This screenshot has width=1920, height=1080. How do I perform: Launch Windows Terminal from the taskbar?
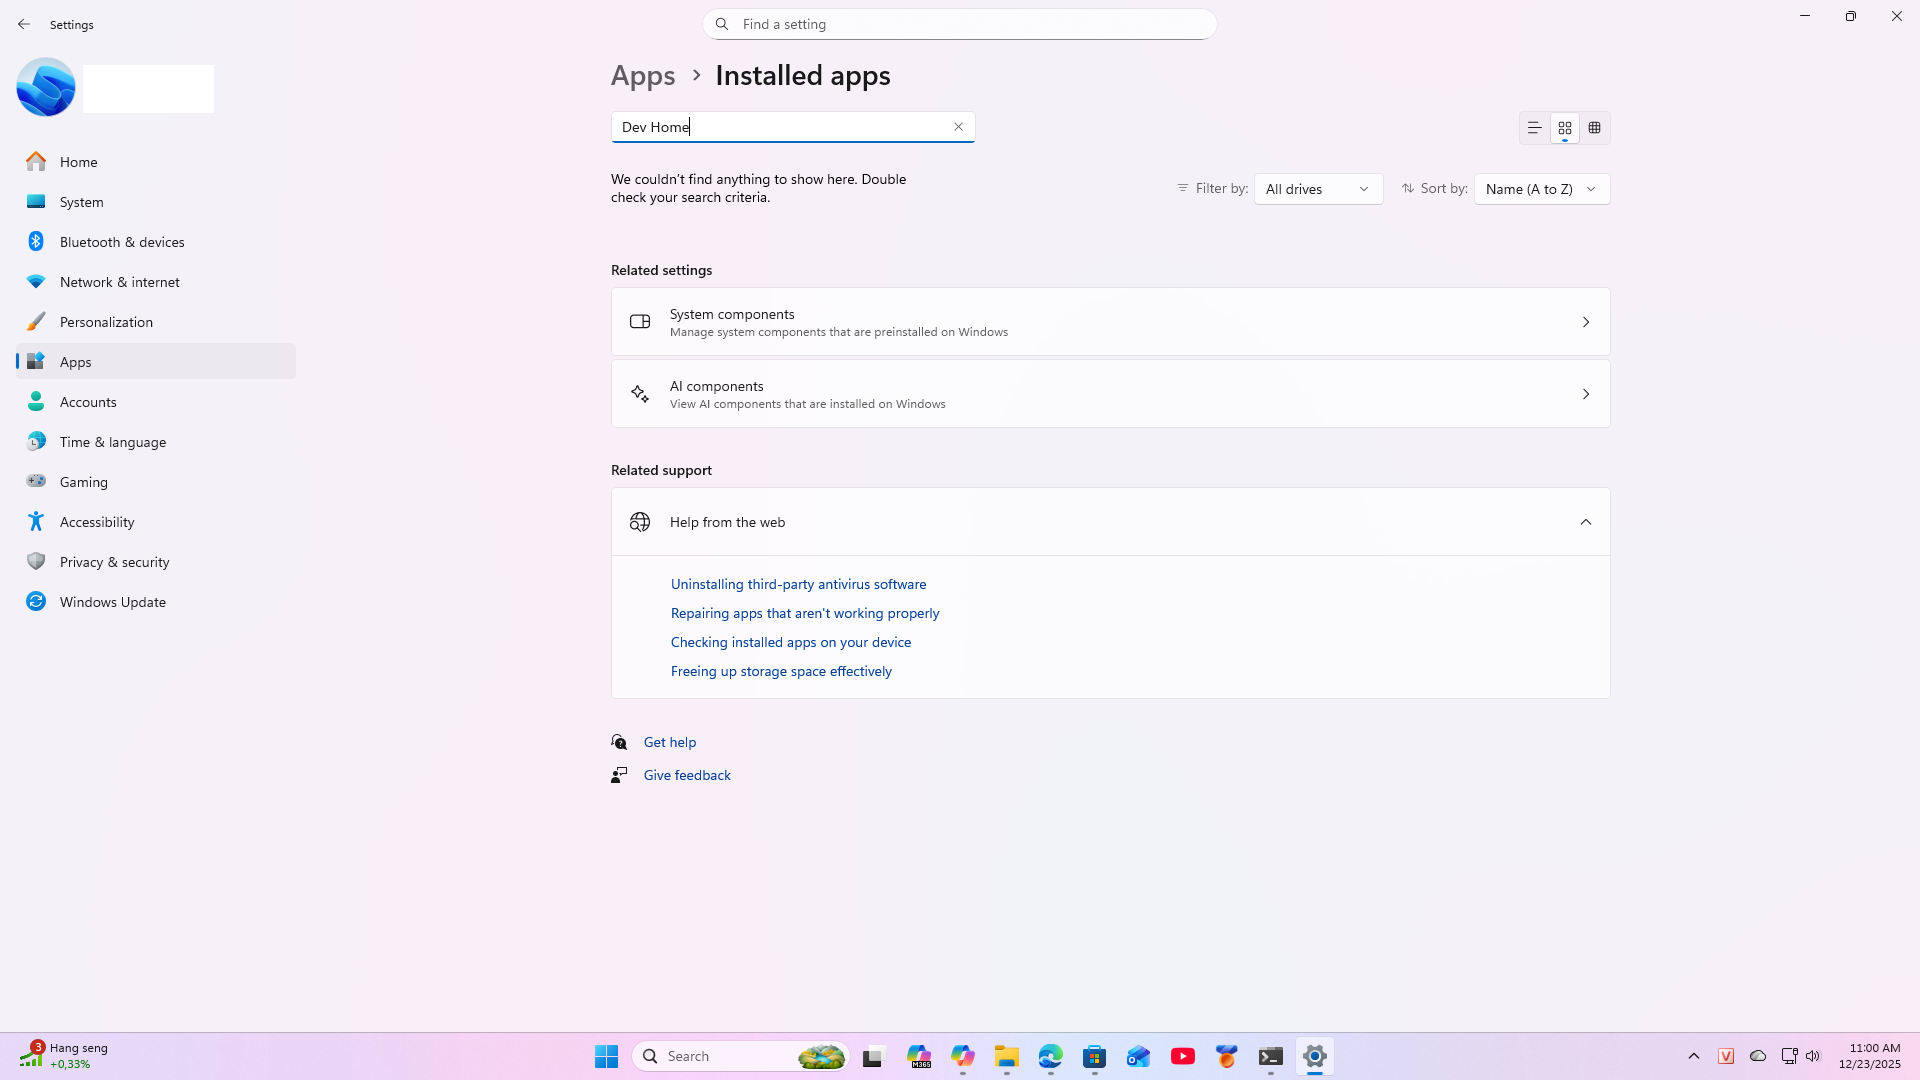1270,1056
